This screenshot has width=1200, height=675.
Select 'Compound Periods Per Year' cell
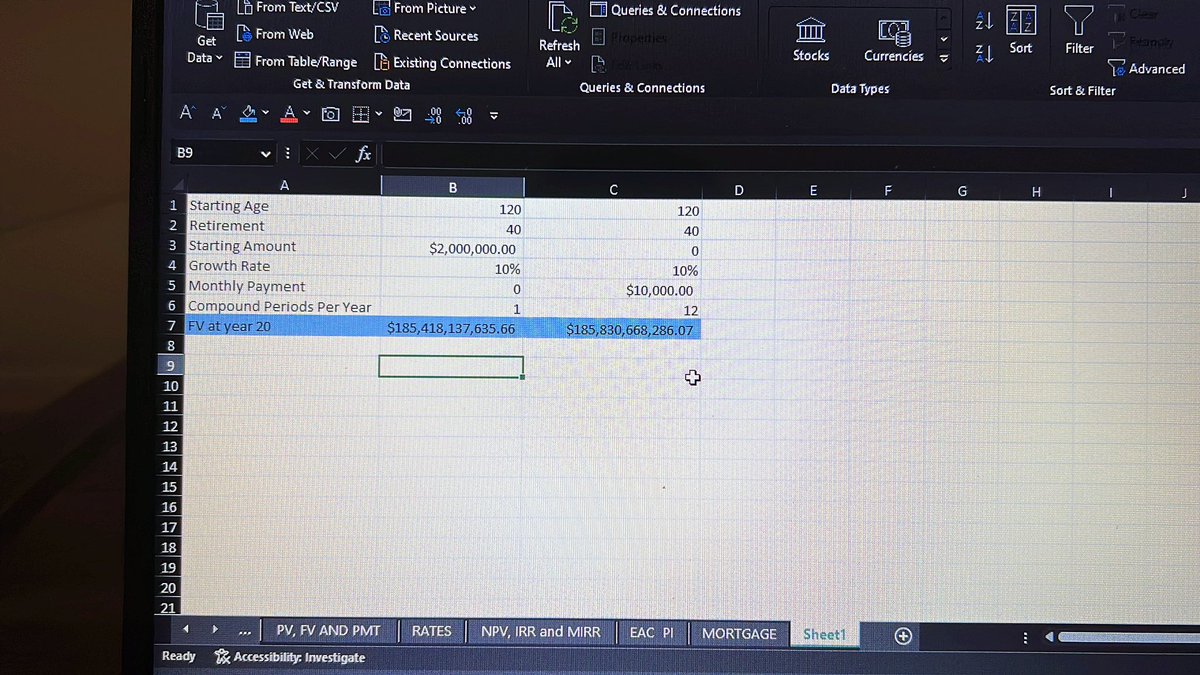(282, 306)
